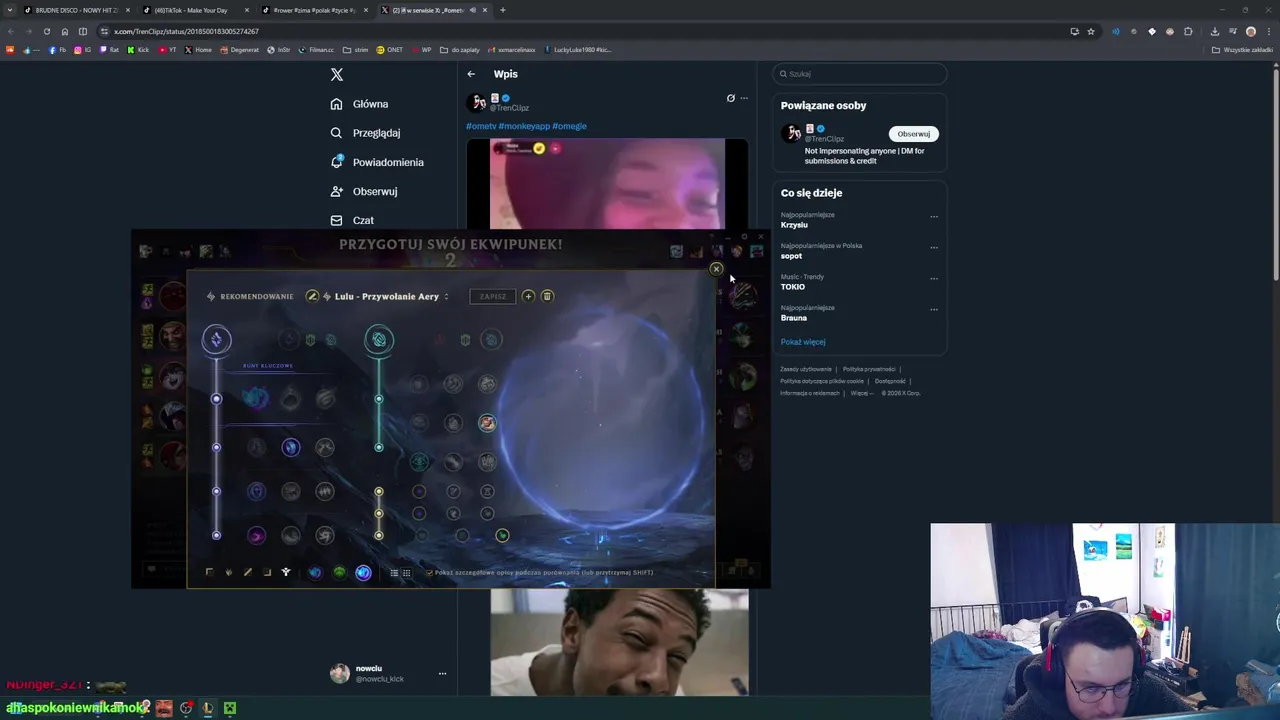Open more options for Krzysiu trend
The height and width of the screenshot is (720, 1280).
934,217
